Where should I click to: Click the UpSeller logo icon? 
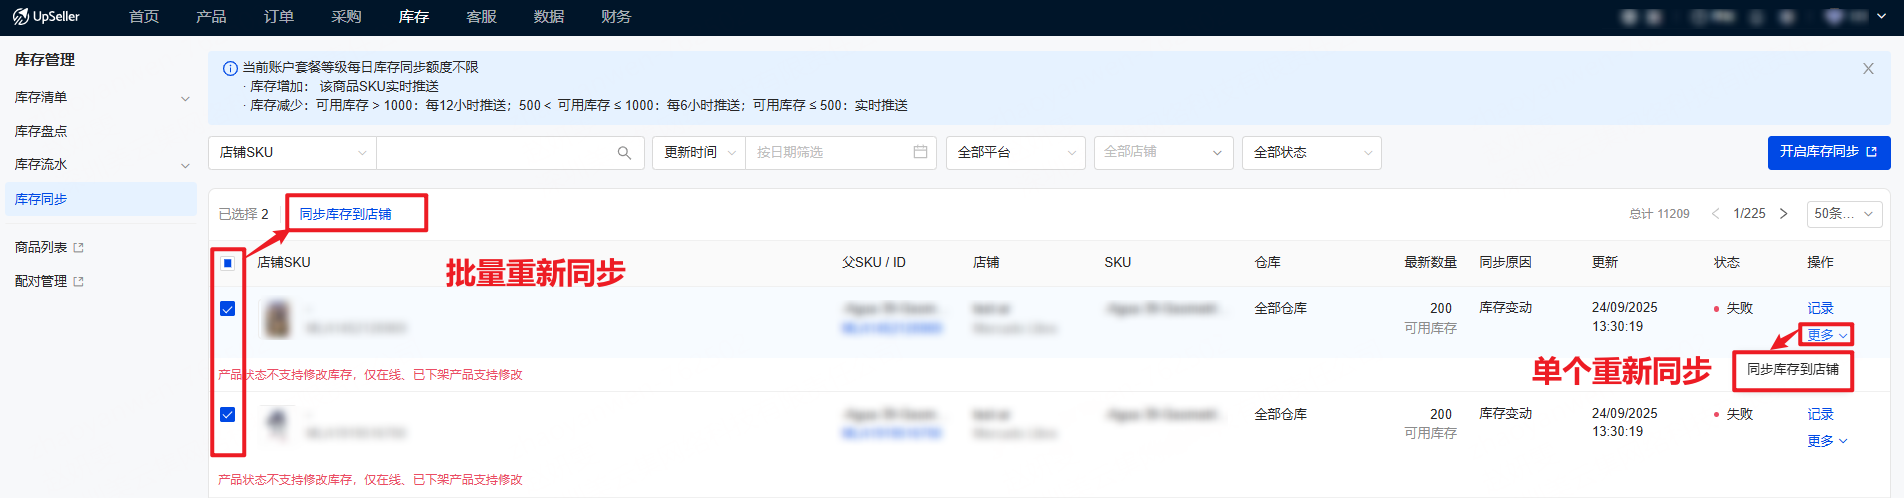click(x=20, y=16)
